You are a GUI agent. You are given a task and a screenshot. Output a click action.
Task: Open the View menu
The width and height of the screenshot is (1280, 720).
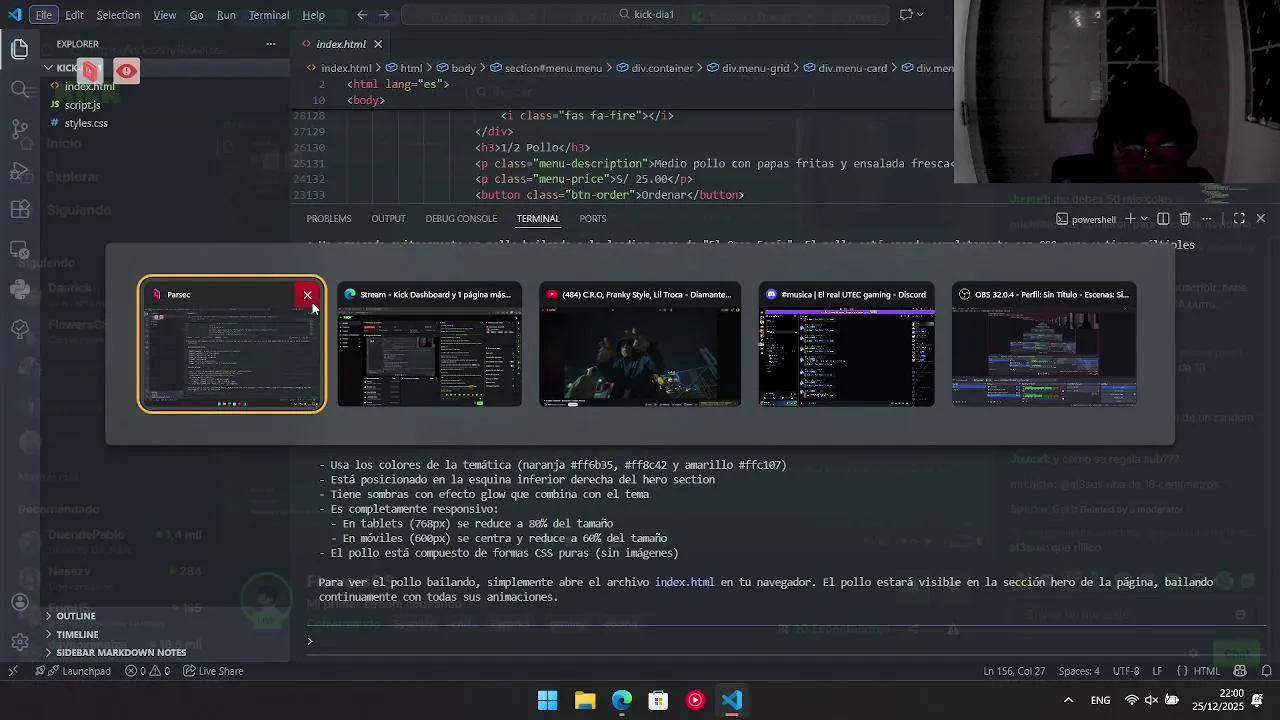165,15
